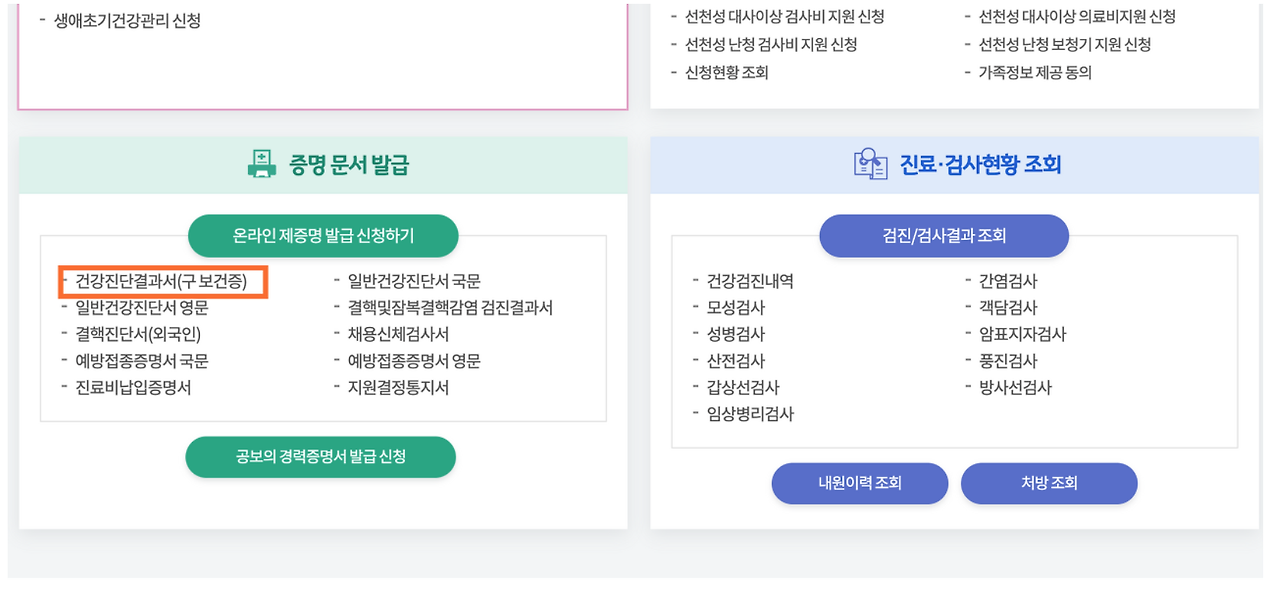Open 지원결정통지서

click(x=396, y=386)
